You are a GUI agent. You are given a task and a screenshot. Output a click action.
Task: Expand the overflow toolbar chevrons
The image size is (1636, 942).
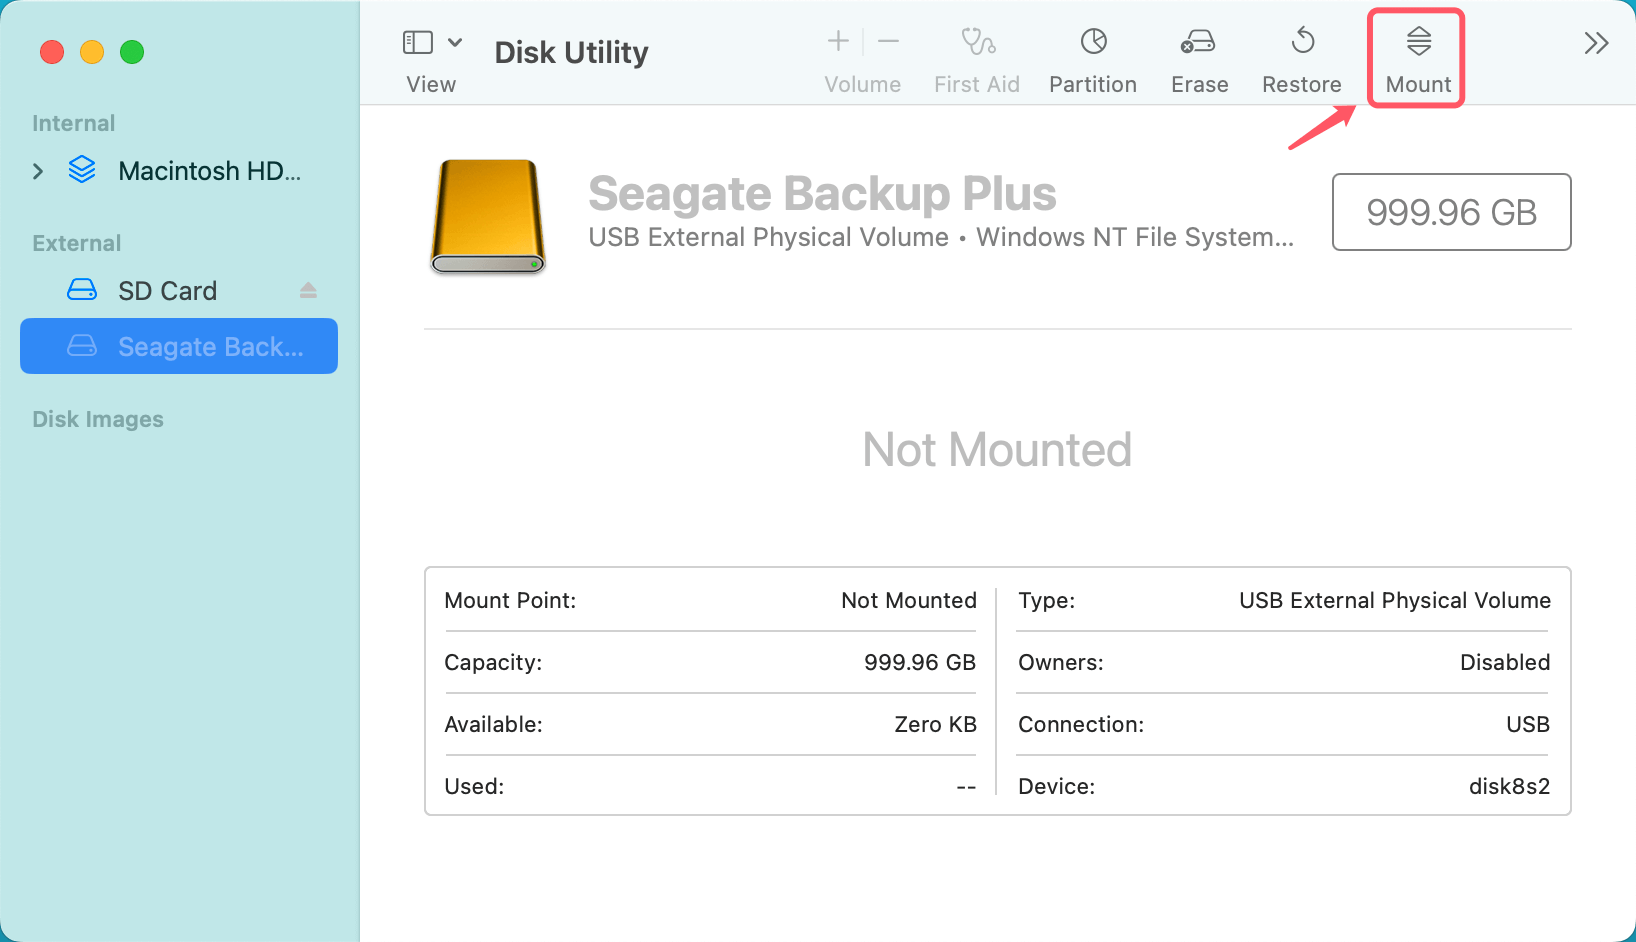1596,41
